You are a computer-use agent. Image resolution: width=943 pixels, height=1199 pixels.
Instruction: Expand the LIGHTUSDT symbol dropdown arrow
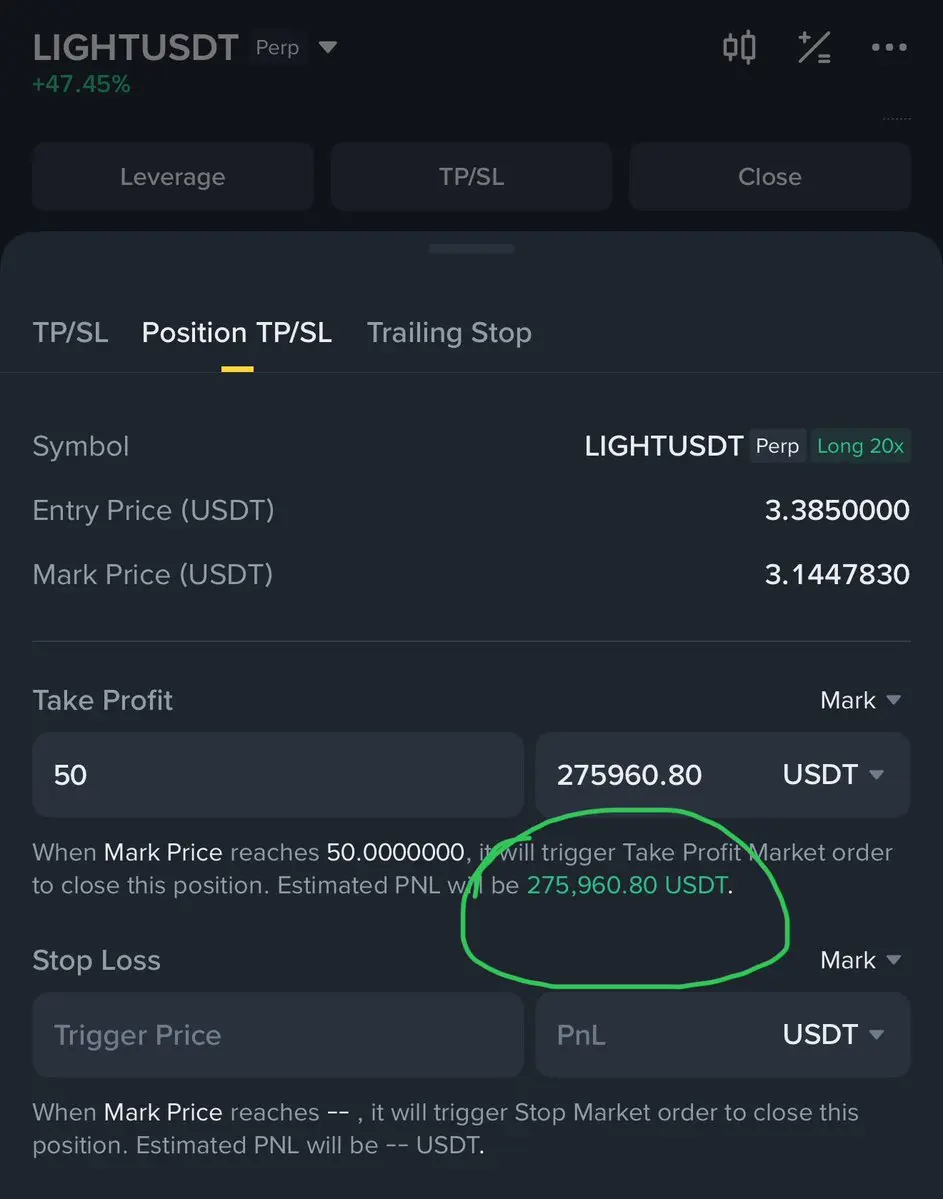(327, 47)
